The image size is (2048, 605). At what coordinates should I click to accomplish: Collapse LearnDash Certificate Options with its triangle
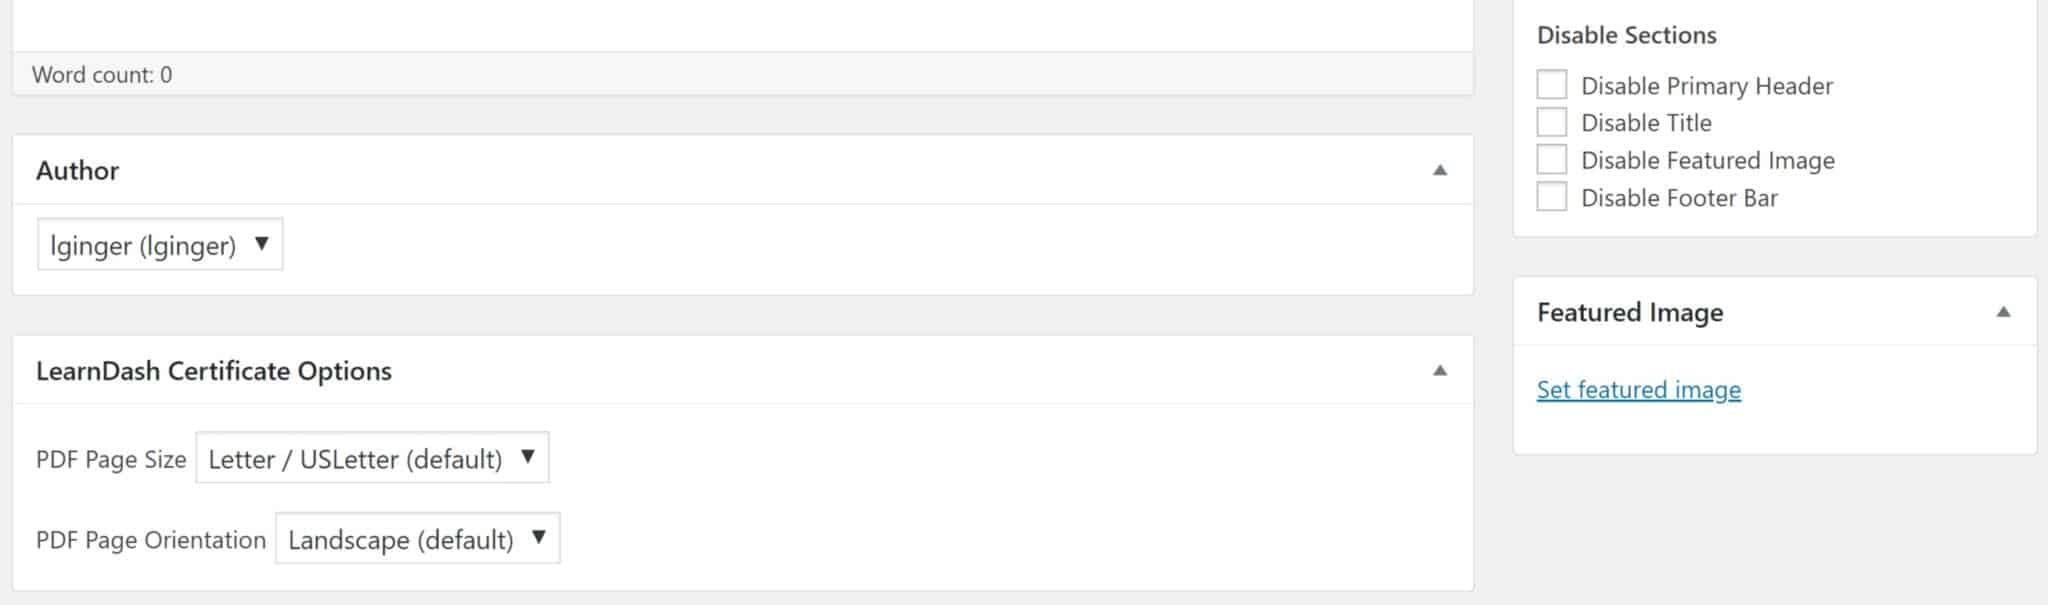pyautogui.click(x=1440, y=371)
